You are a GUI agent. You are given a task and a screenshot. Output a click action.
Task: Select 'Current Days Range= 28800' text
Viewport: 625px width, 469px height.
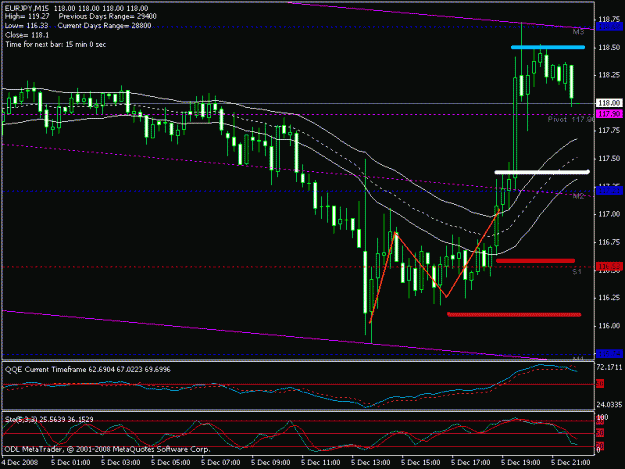pyautogui.click(x=104, y=26)
